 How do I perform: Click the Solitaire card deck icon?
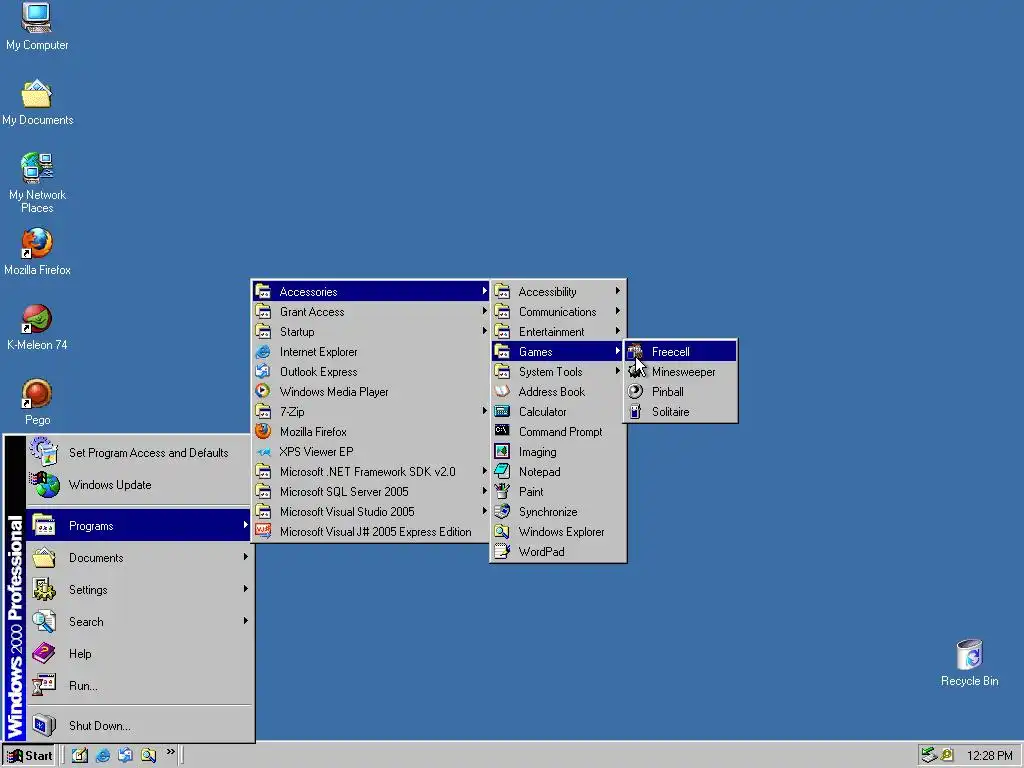pos(635,412)
